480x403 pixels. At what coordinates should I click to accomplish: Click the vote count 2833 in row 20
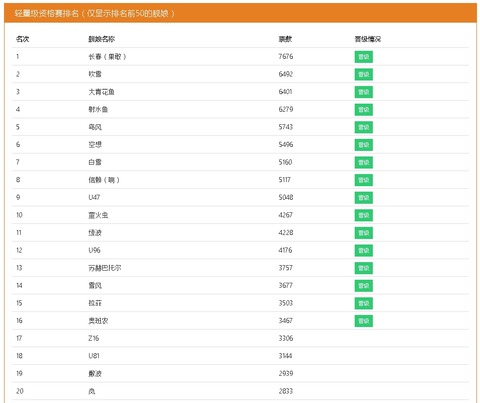(x=286, y=391)
